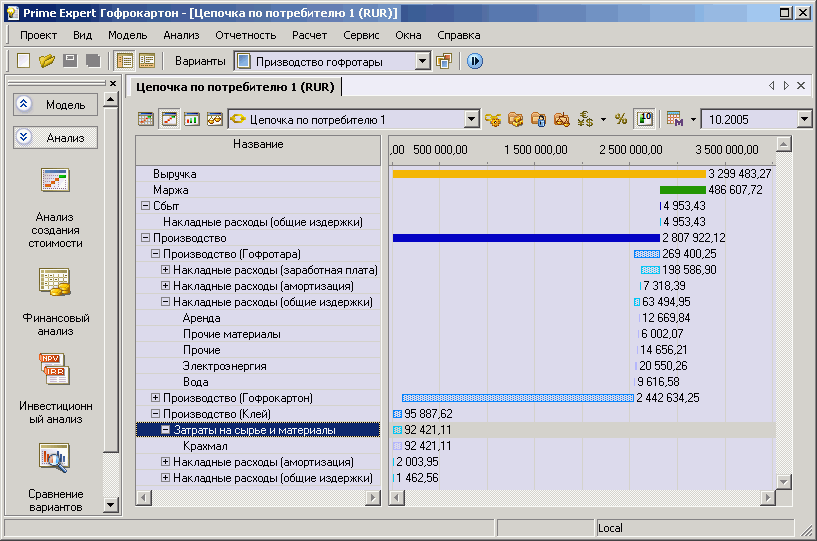Click the dark blue Производство bar
The image size is (817, 541).
click(x=526, y=238)
